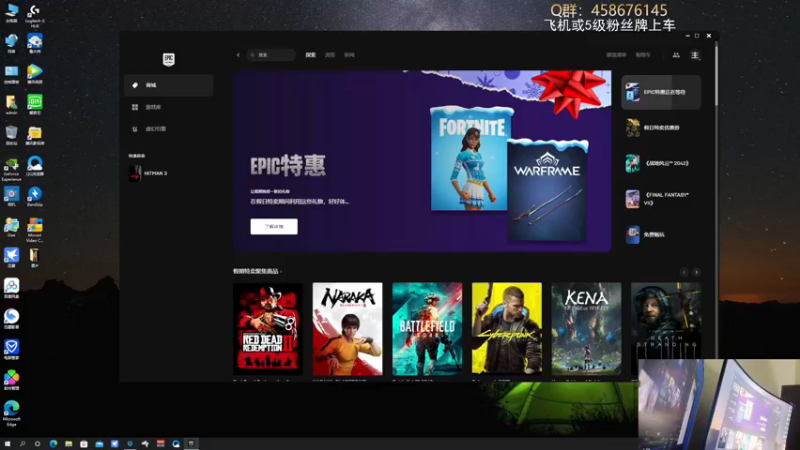Open the Death Stranding game cover
The height and width of the screenshot is (450, 800).
coord(666,329)
